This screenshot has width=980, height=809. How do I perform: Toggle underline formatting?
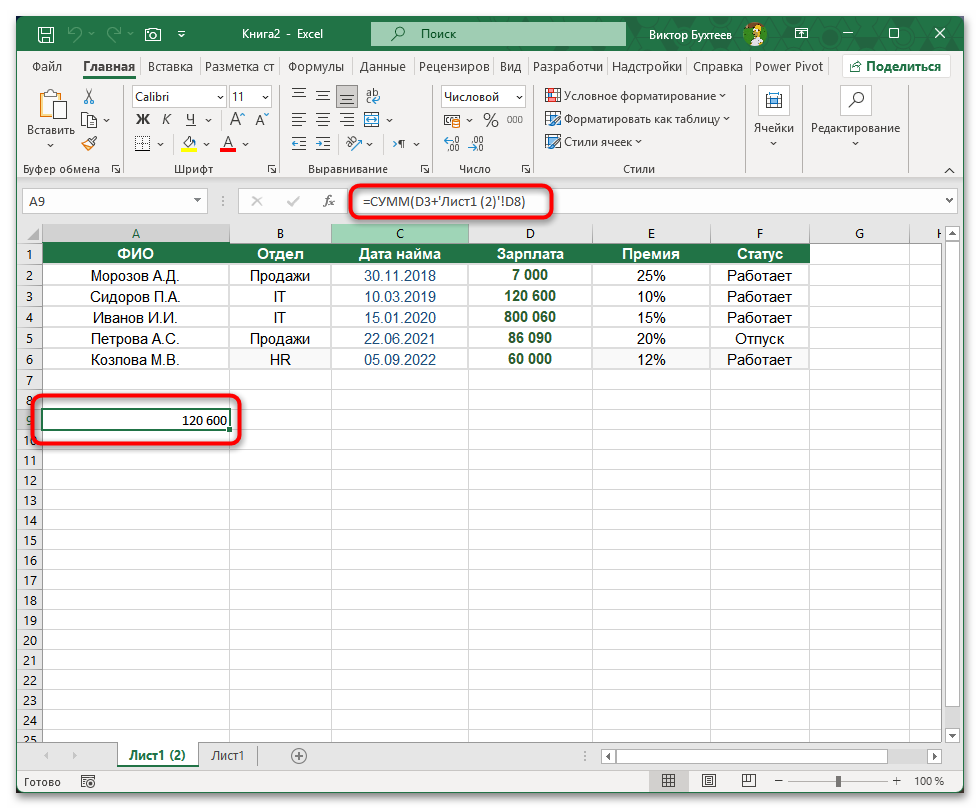pos(190,118)
